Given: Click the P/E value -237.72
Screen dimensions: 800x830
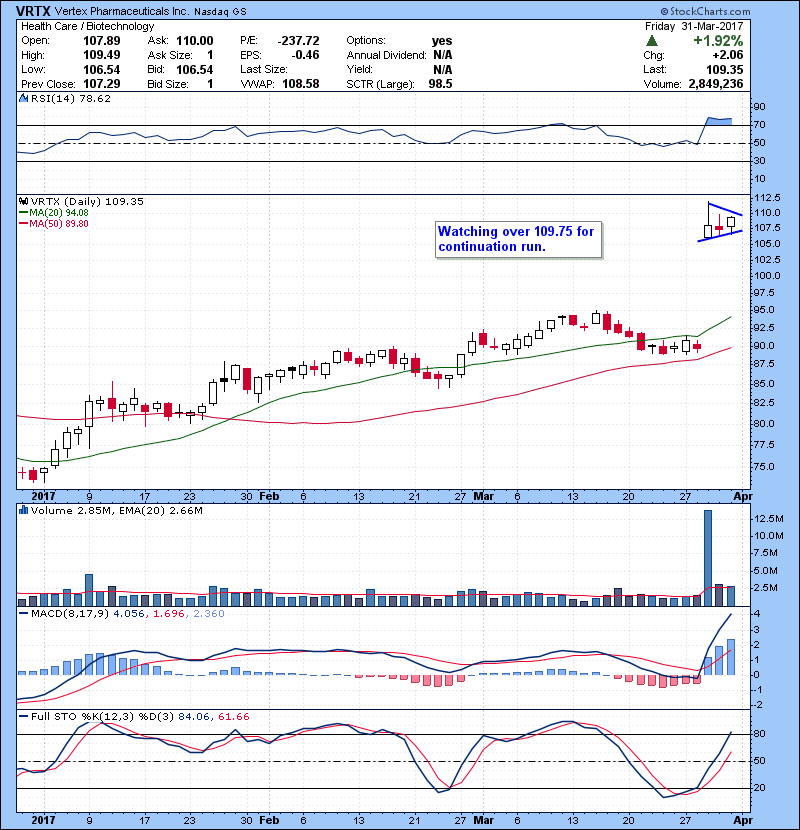Looking at the screenshot, I should click(299, 41).
